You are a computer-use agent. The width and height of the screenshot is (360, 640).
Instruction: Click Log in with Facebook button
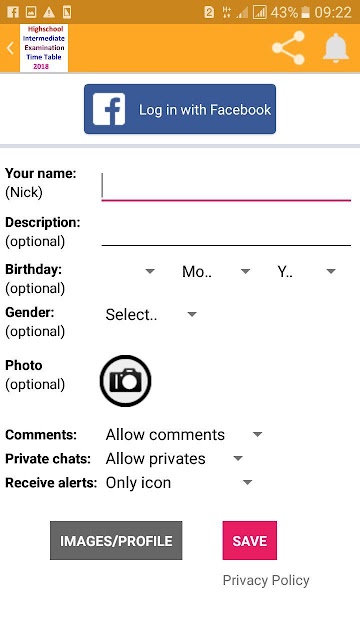coord(180,109)
